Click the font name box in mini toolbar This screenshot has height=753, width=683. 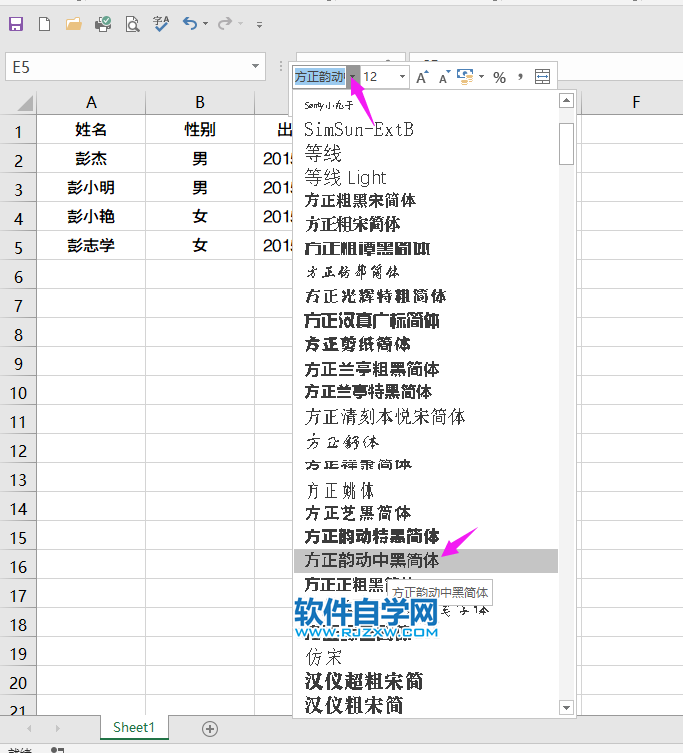(320, 76)
